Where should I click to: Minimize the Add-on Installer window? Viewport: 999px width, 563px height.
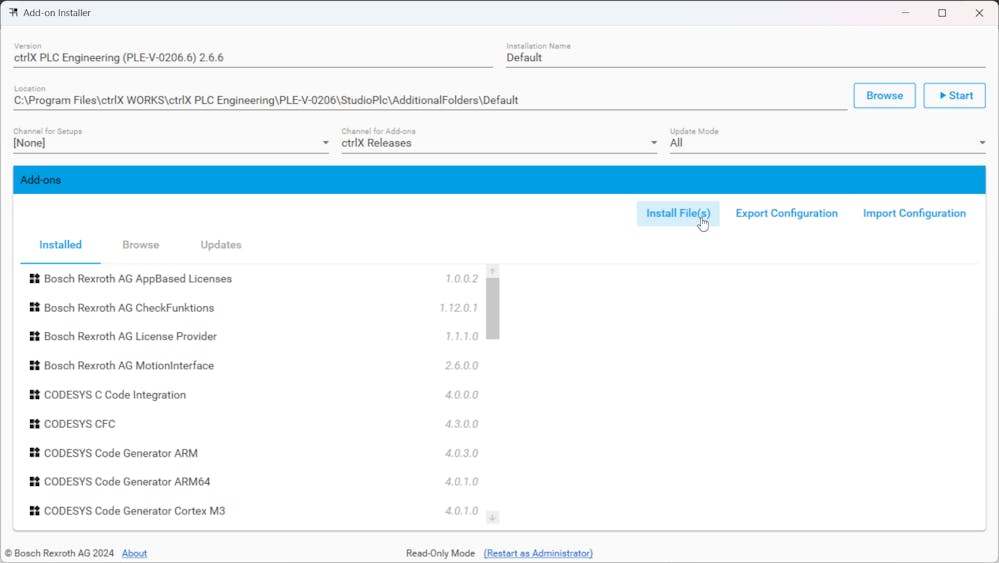click(905, 13)
